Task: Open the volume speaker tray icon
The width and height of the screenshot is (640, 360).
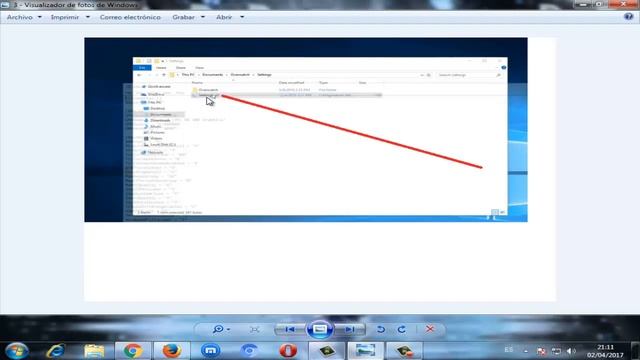Action: 571,351
